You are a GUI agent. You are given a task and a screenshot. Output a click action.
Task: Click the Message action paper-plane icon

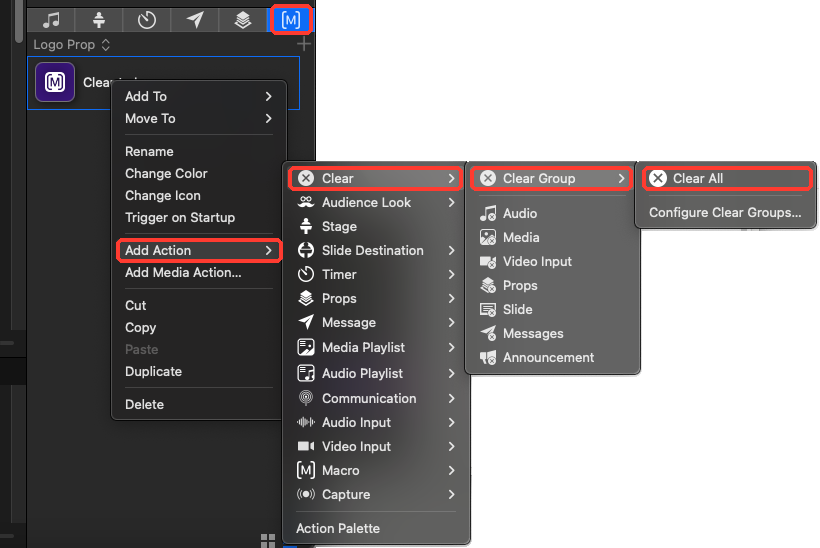[x=306, y=322]
